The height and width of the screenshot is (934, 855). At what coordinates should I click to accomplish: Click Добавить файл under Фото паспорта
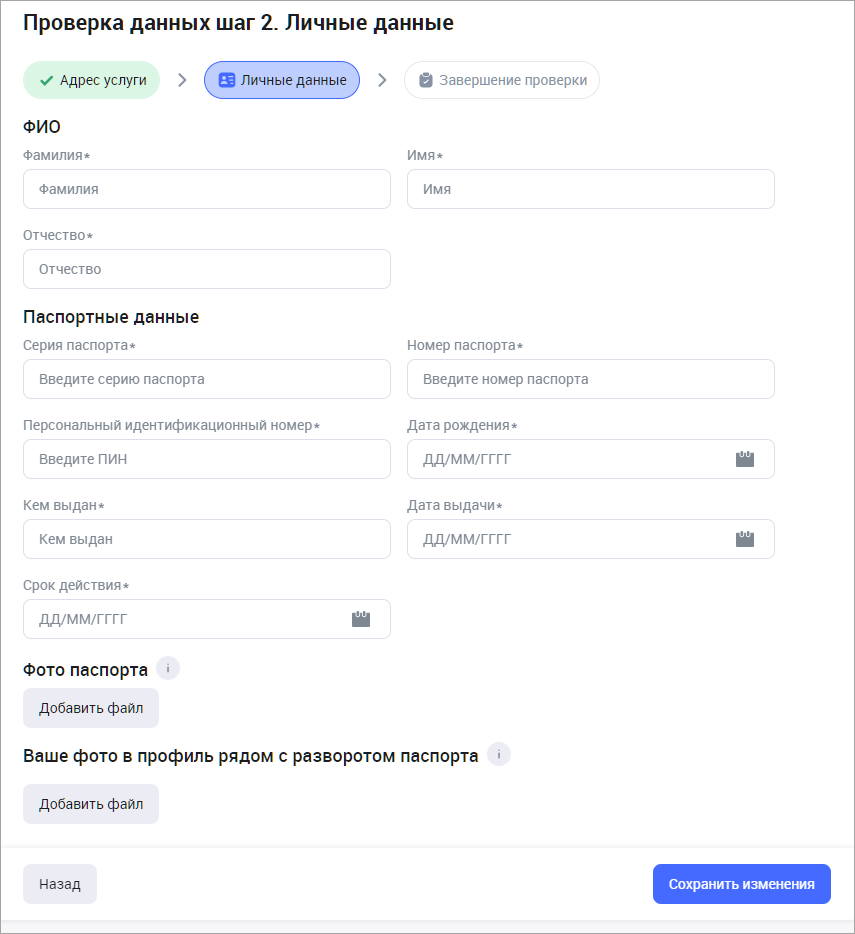91,708
